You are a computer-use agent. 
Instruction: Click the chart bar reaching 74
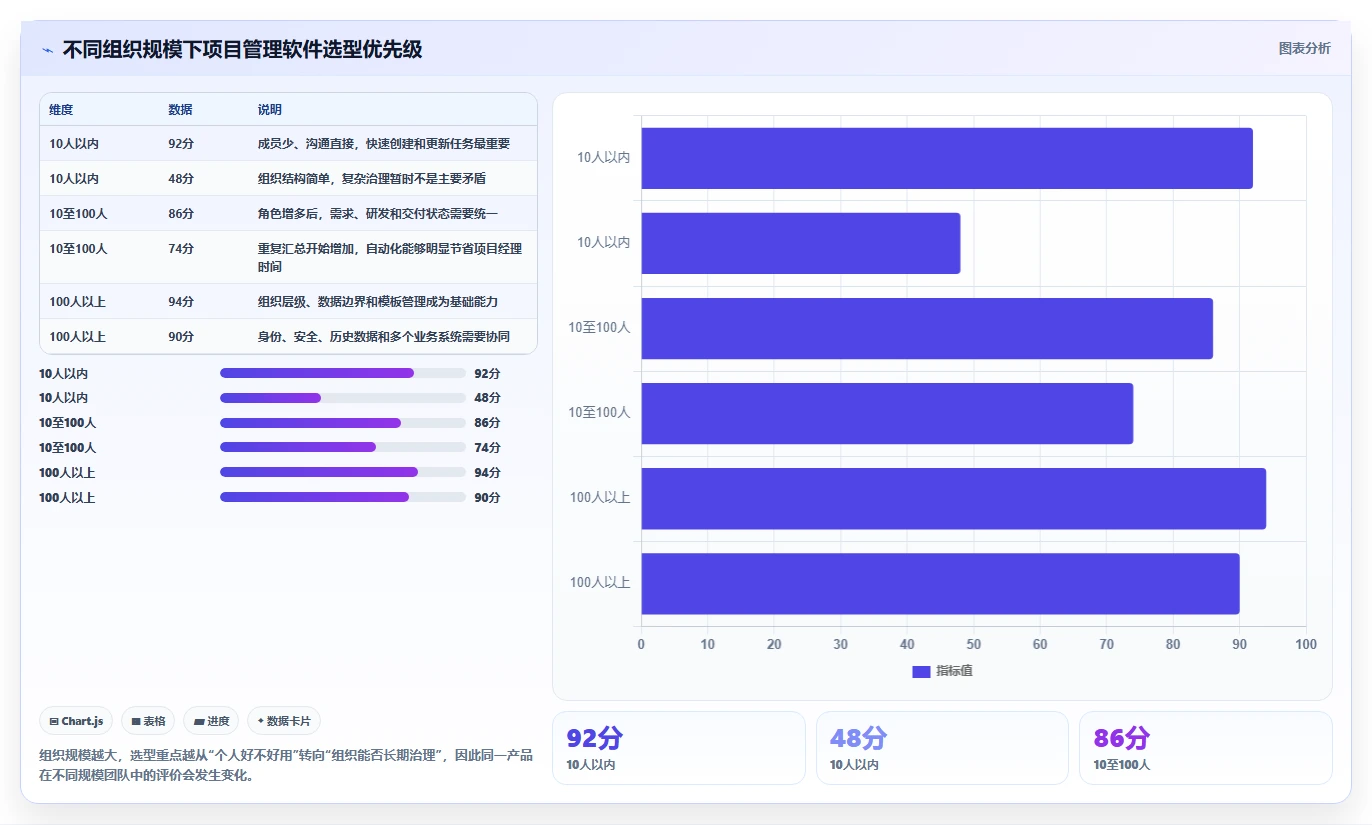pyautogui.click(x=887, y=413)
